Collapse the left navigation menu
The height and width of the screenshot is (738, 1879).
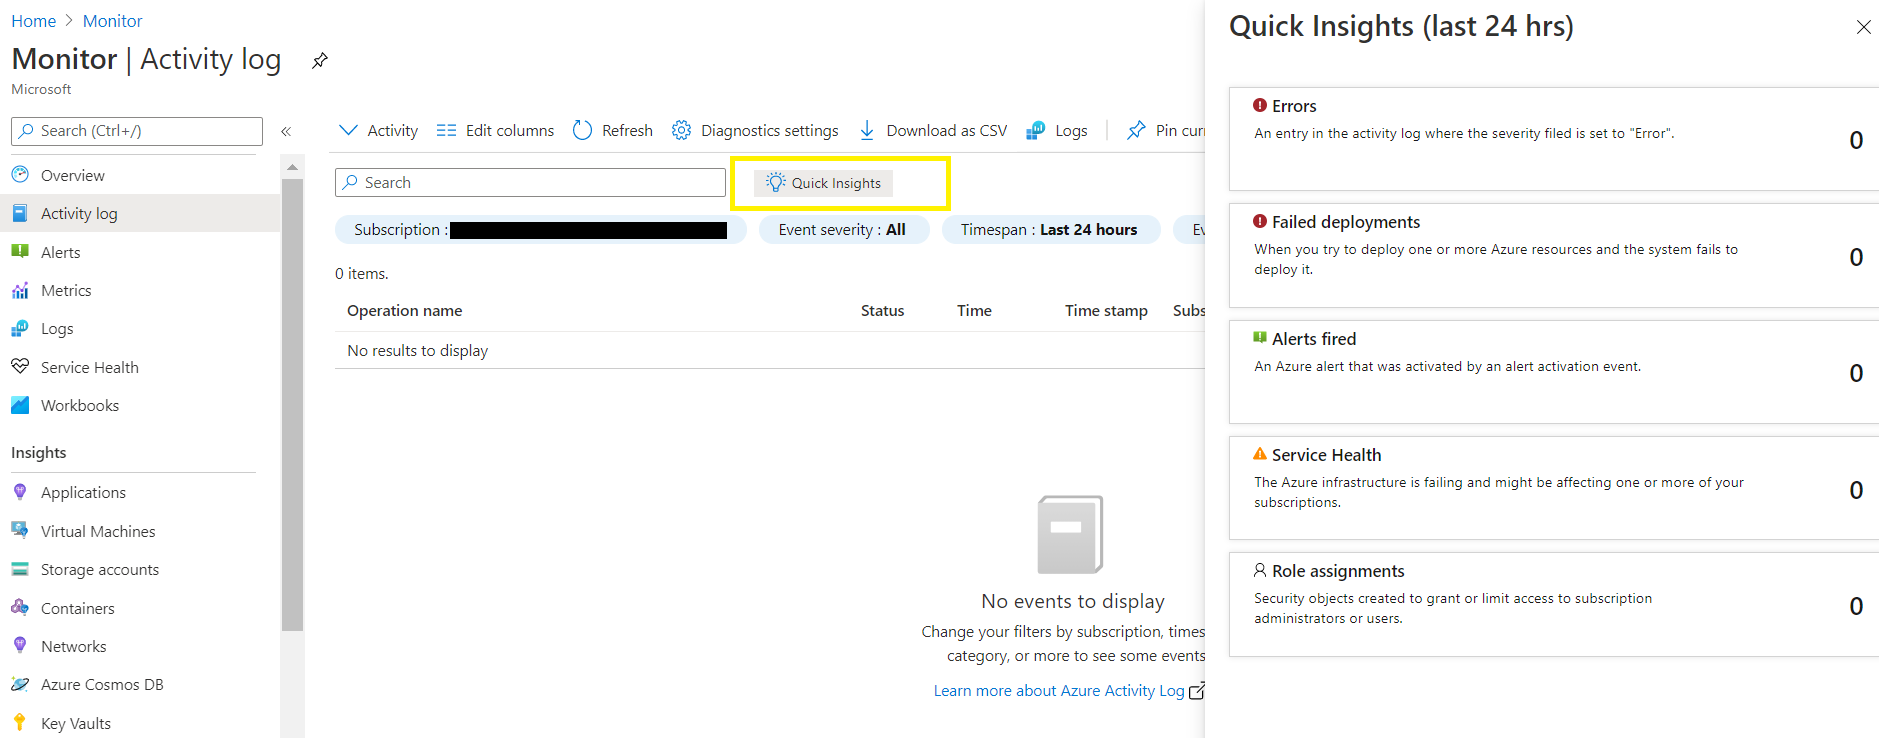pos(286,131)
